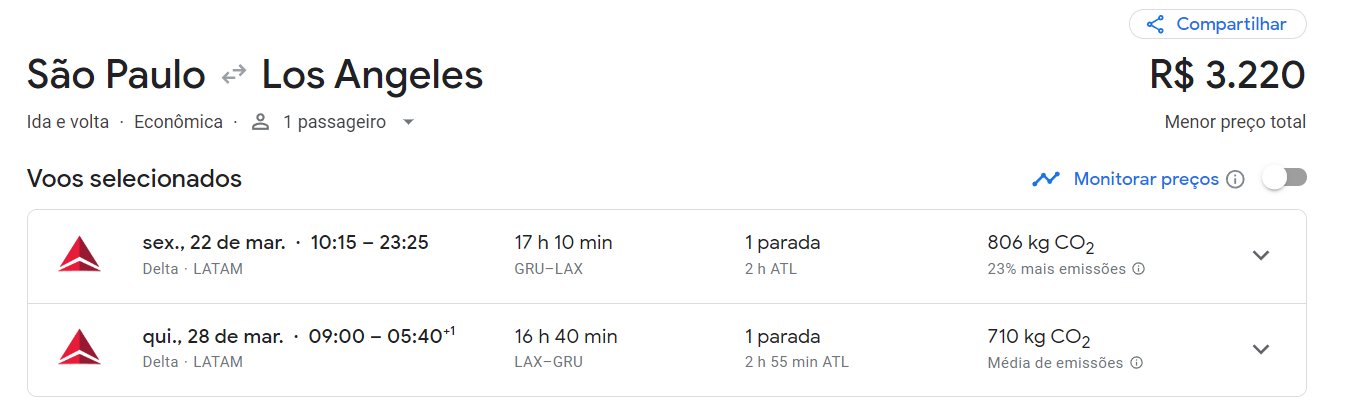Click info icon next to 23% mais emissões
1360x412 pixels.
tap(1138, 269)
